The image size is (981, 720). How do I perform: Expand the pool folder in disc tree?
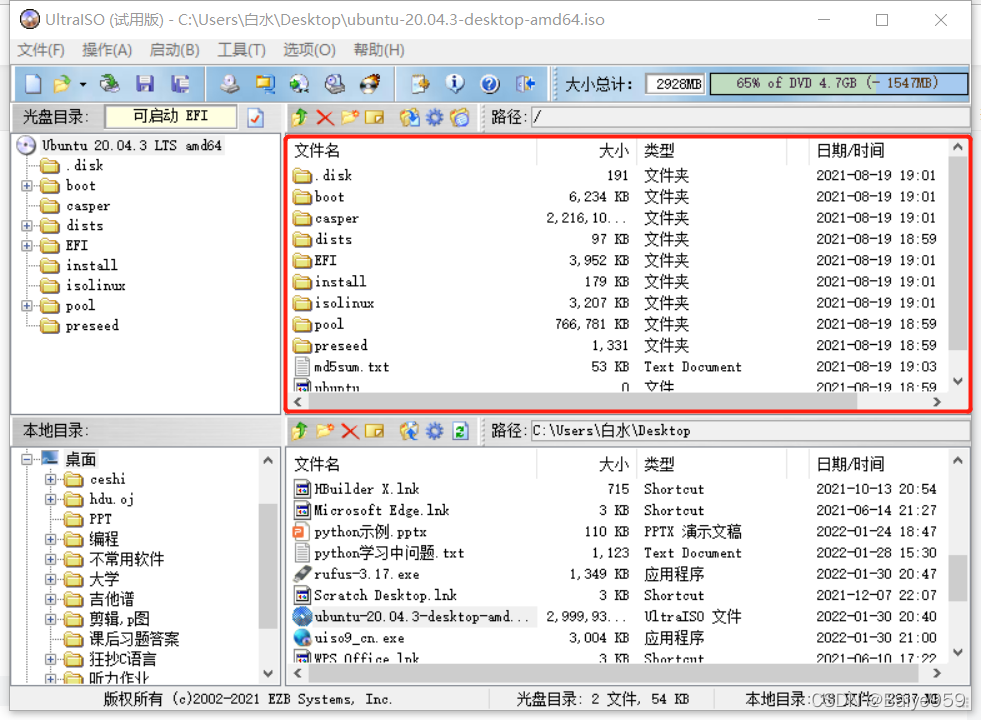26,306
